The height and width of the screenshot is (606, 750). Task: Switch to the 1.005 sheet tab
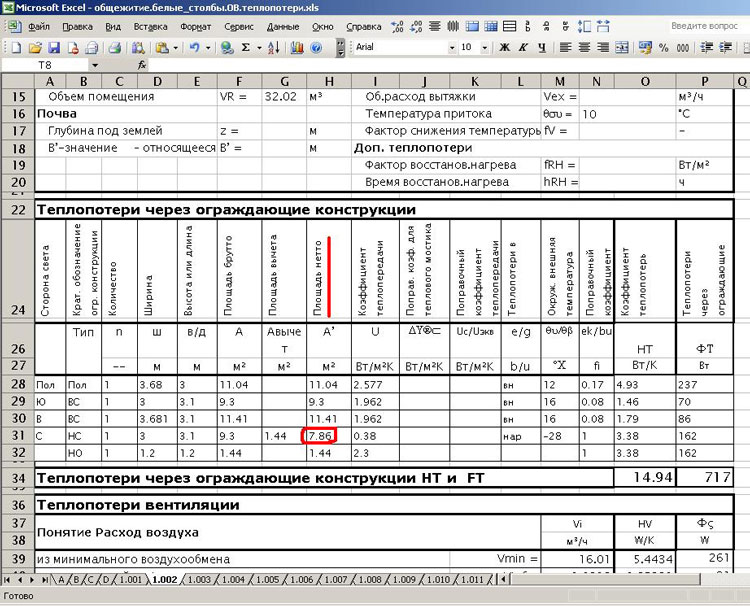pos(267,580)
